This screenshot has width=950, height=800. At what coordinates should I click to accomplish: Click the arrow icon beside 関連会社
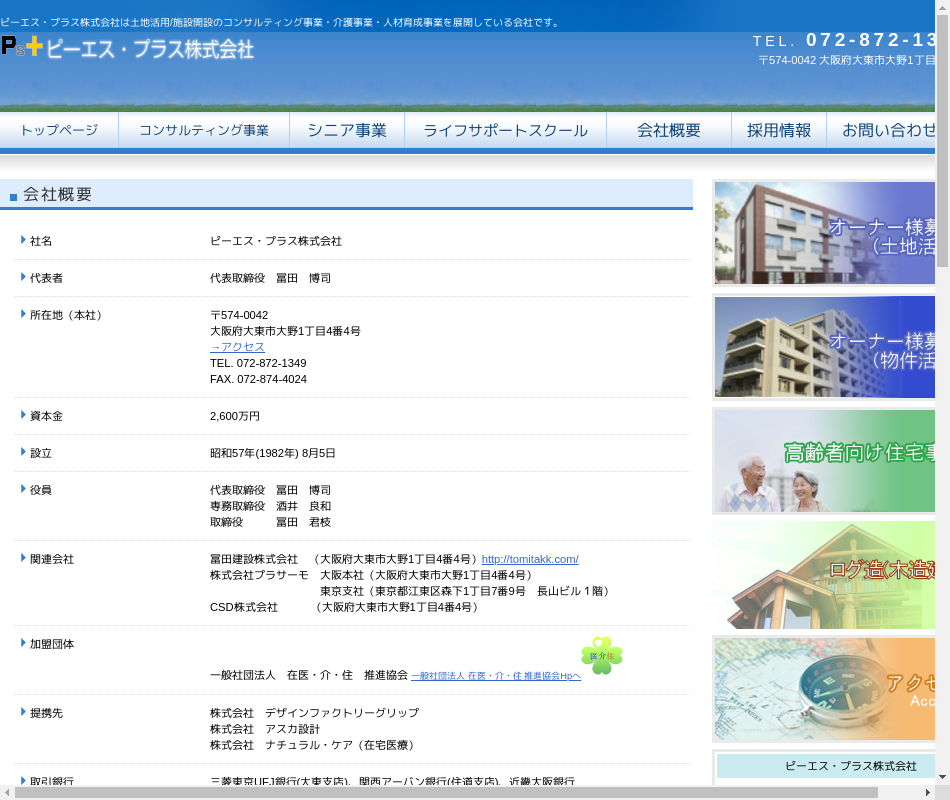pyautogui.click(x=23, y=558)
